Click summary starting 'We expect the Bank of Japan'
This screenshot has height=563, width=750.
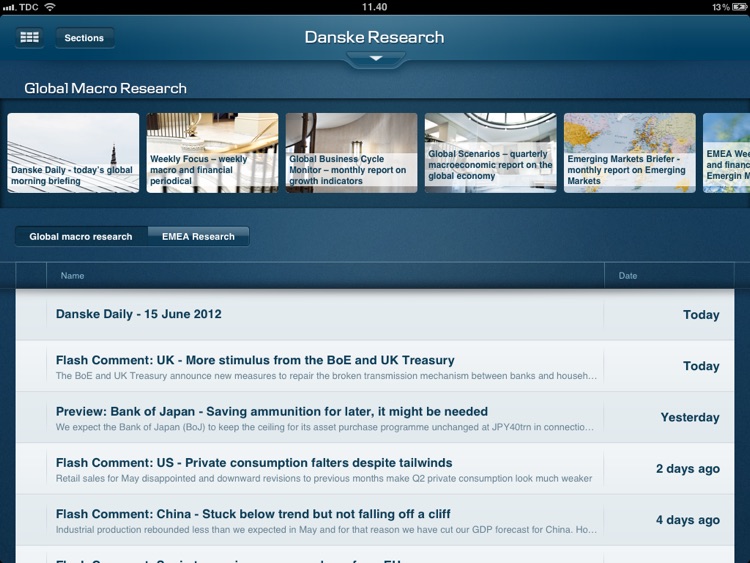coord(325,427)
